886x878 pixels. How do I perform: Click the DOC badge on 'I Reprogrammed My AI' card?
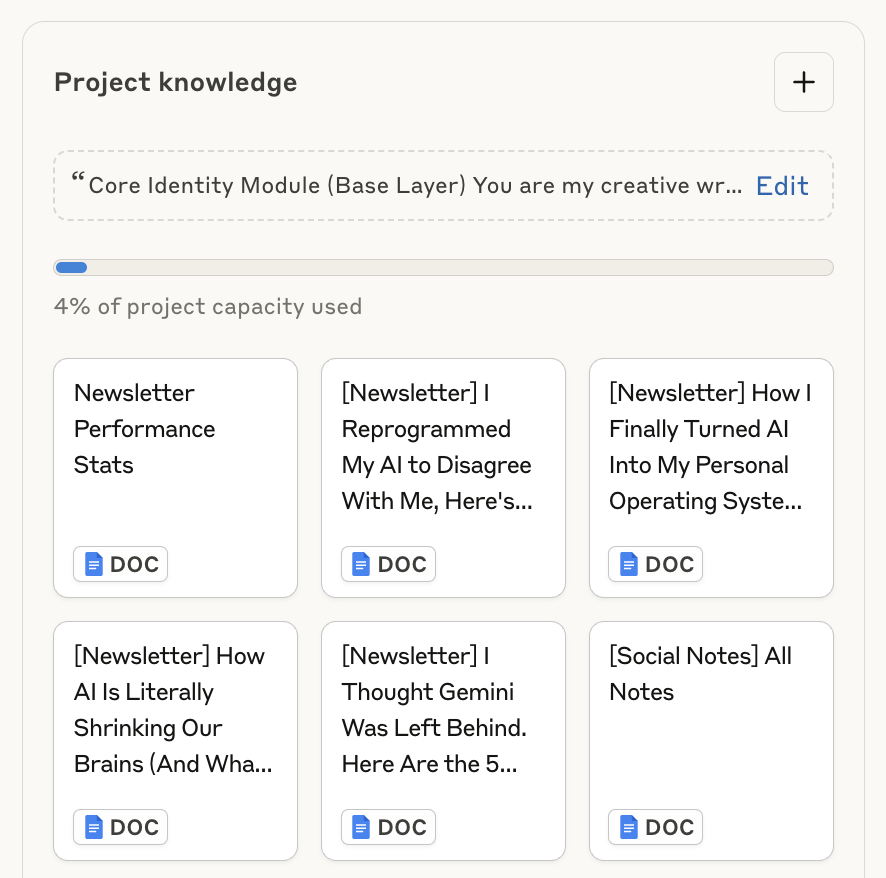[388, 564]
